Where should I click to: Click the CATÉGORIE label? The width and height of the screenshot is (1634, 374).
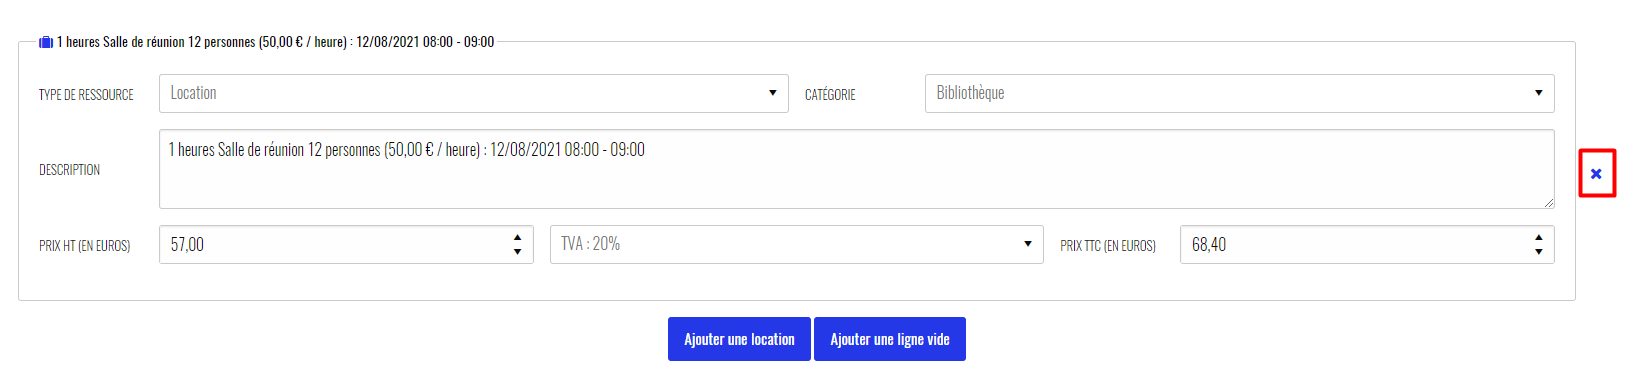tap(830, 95)
